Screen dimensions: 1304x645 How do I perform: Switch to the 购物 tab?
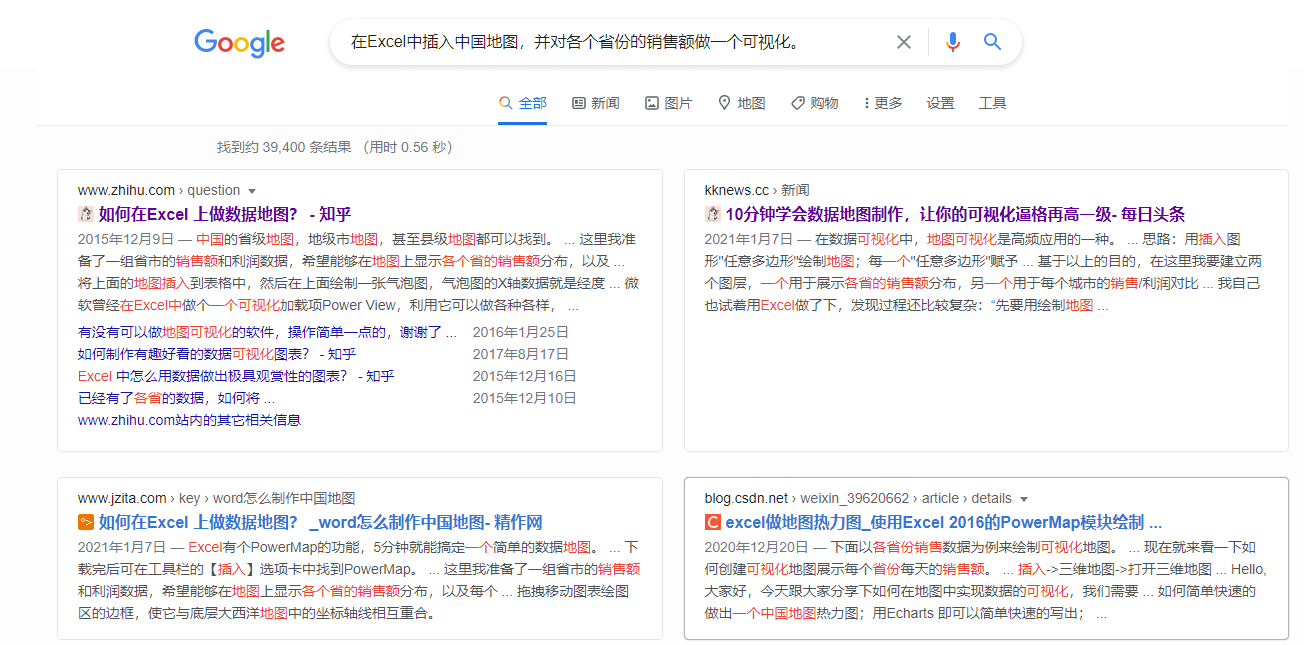(x=815, y=103)
